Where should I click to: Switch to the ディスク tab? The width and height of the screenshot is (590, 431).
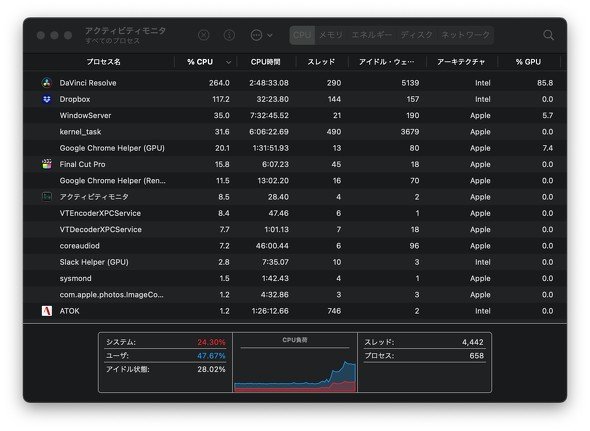(x=416, y=35)
